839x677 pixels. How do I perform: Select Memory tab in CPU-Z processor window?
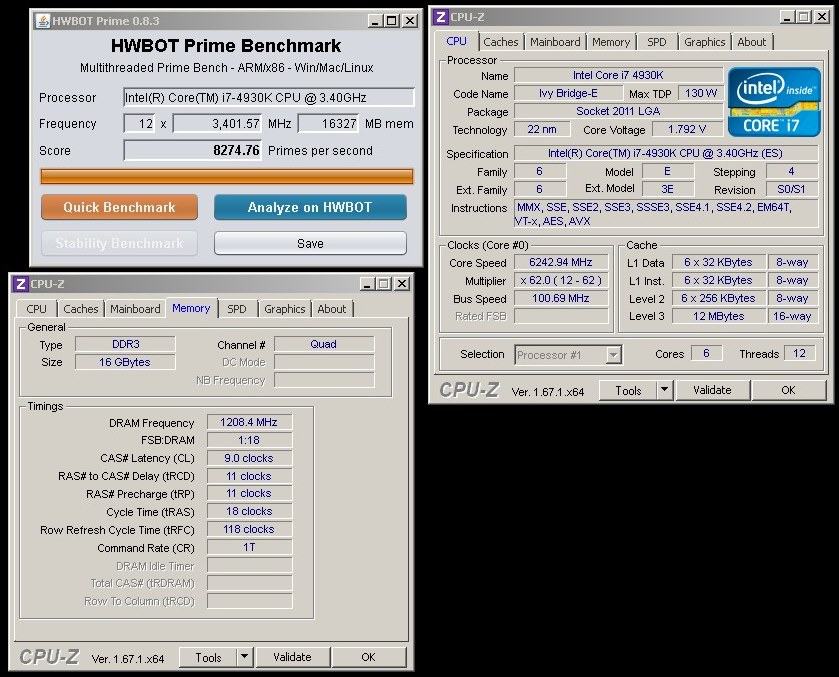click(611, 42)
